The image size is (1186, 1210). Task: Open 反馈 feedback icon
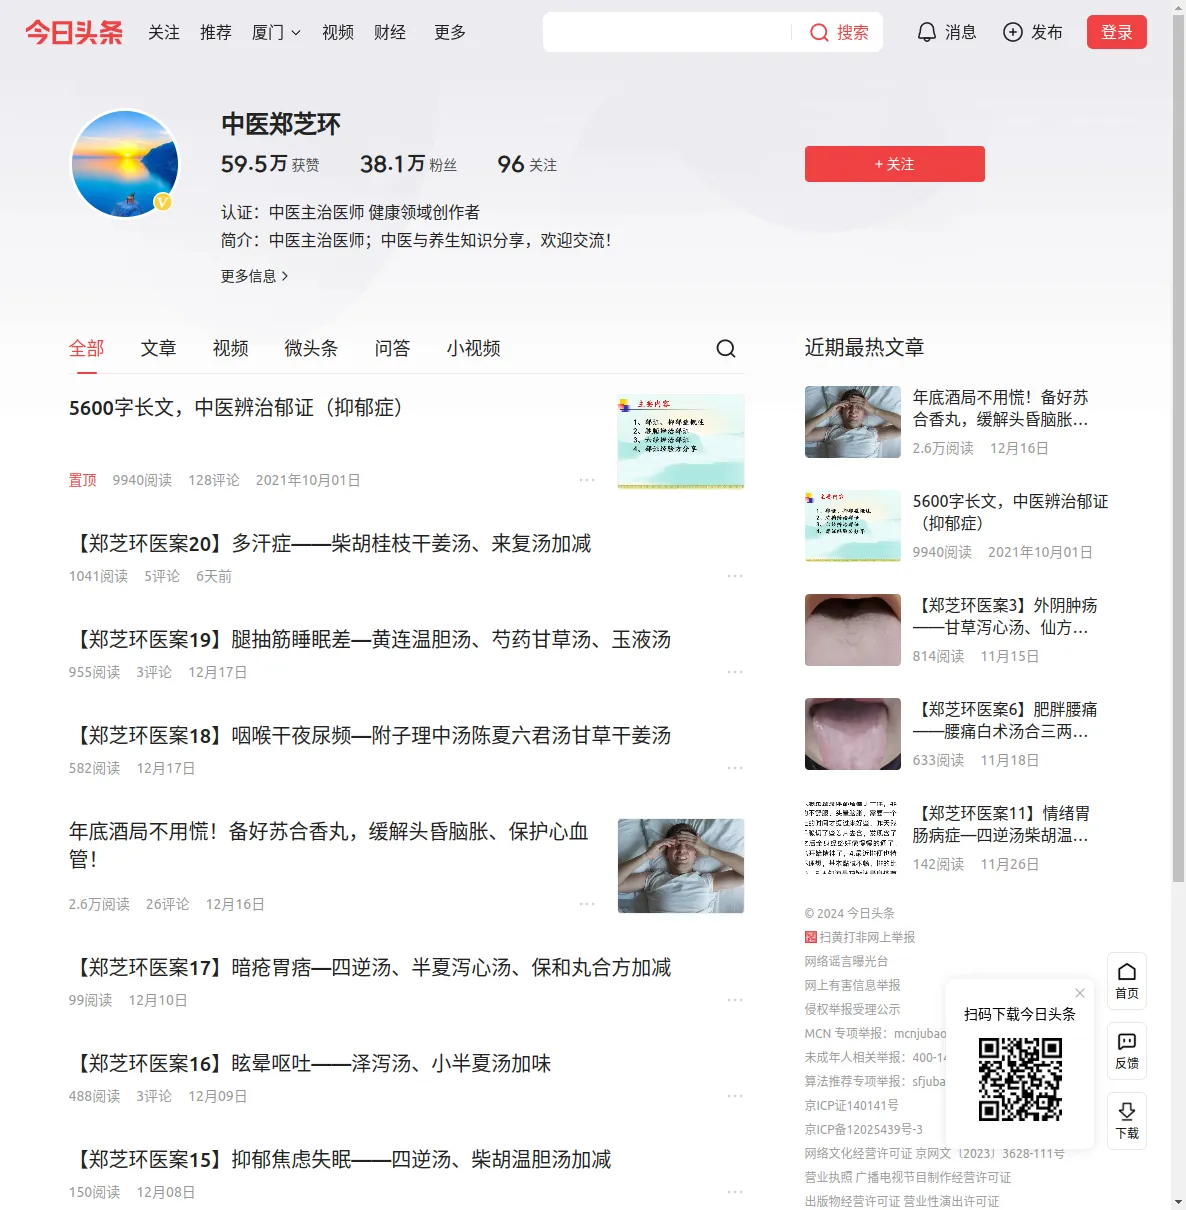click(x=1127, y=1051)
